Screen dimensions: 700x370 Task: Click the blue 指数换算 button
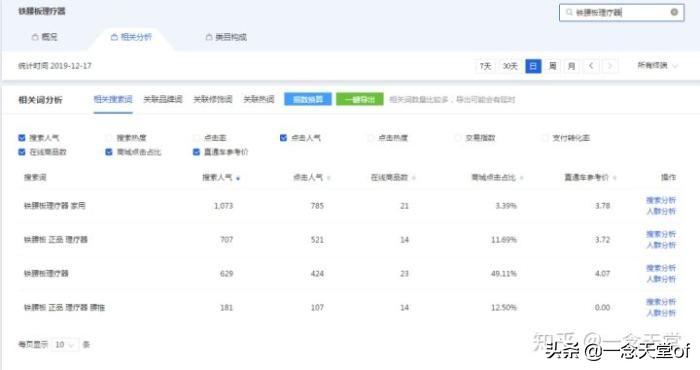pyautogui.click(x=308, y=99)
